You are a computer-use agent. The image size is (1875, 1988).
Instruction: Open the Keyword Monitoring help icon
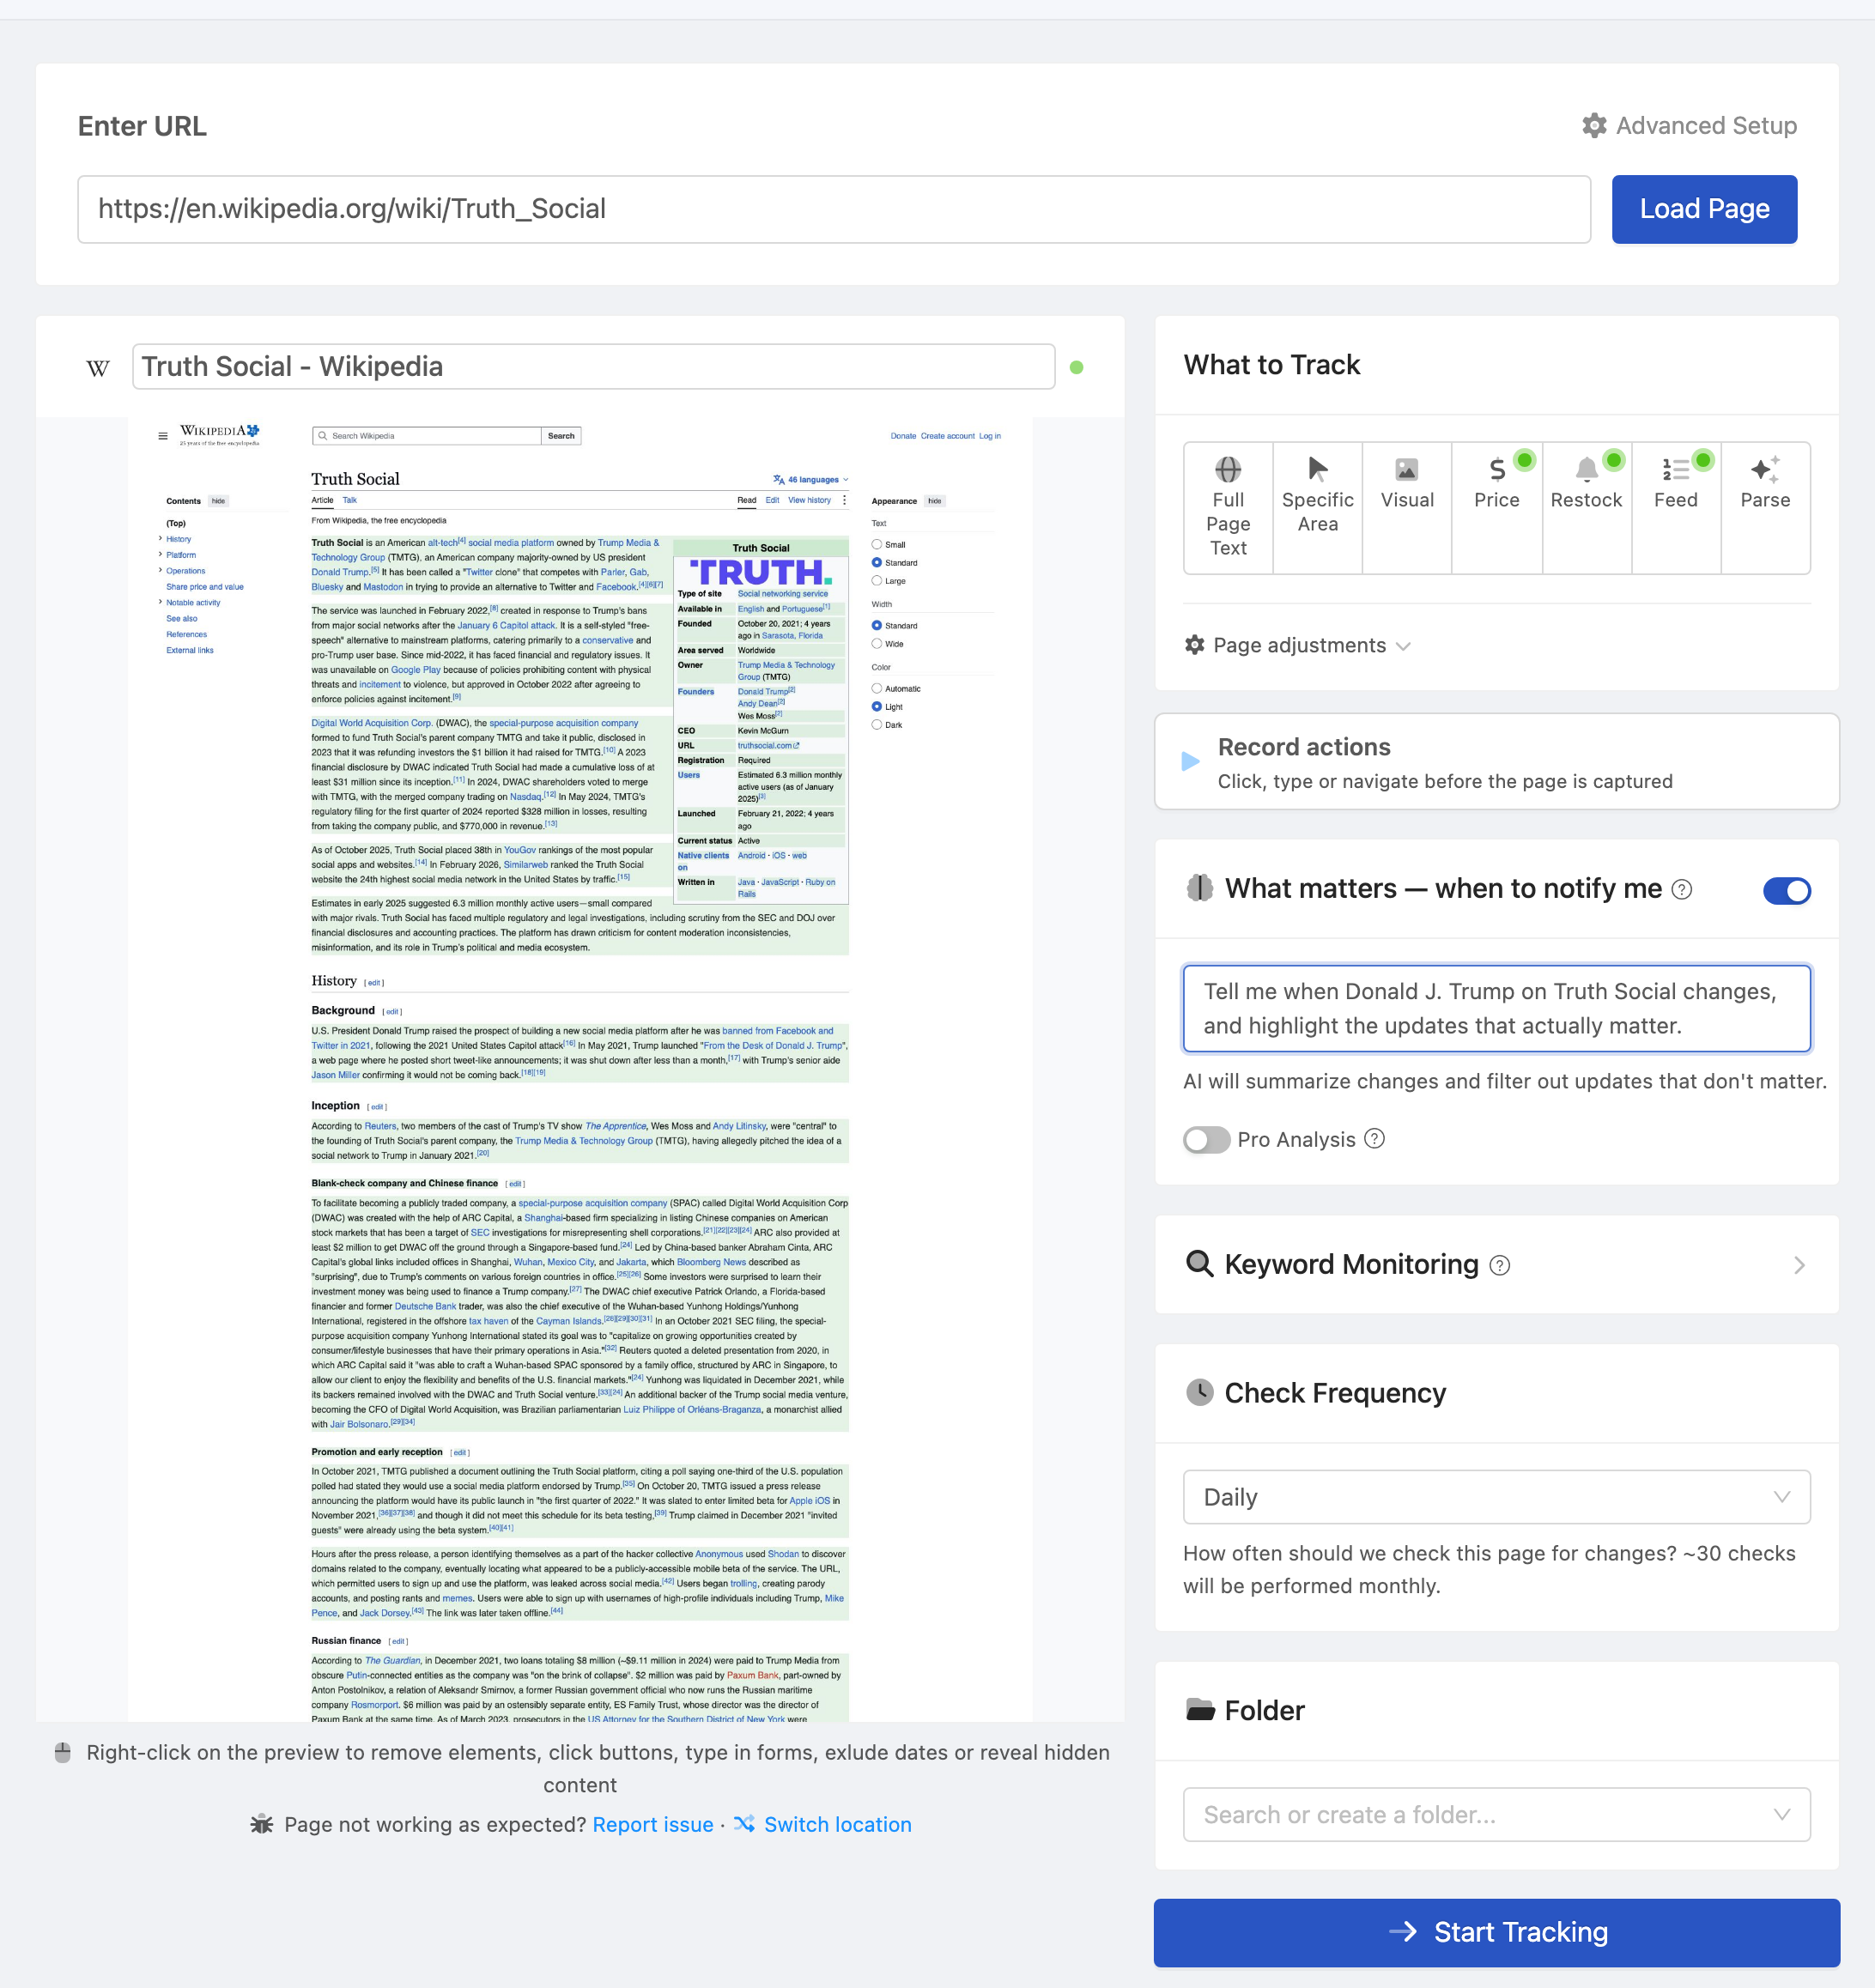click(1499, 1265)
